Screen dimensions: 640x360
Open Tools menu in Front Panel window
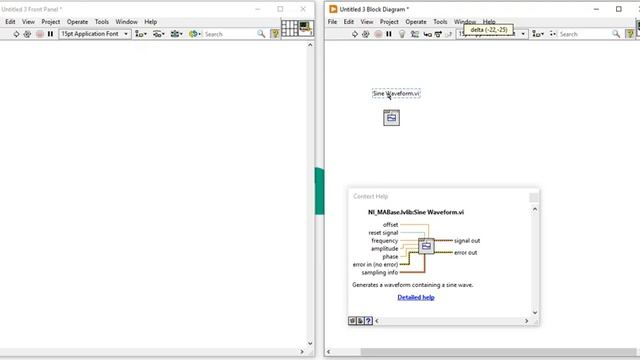tap(102, 22)
